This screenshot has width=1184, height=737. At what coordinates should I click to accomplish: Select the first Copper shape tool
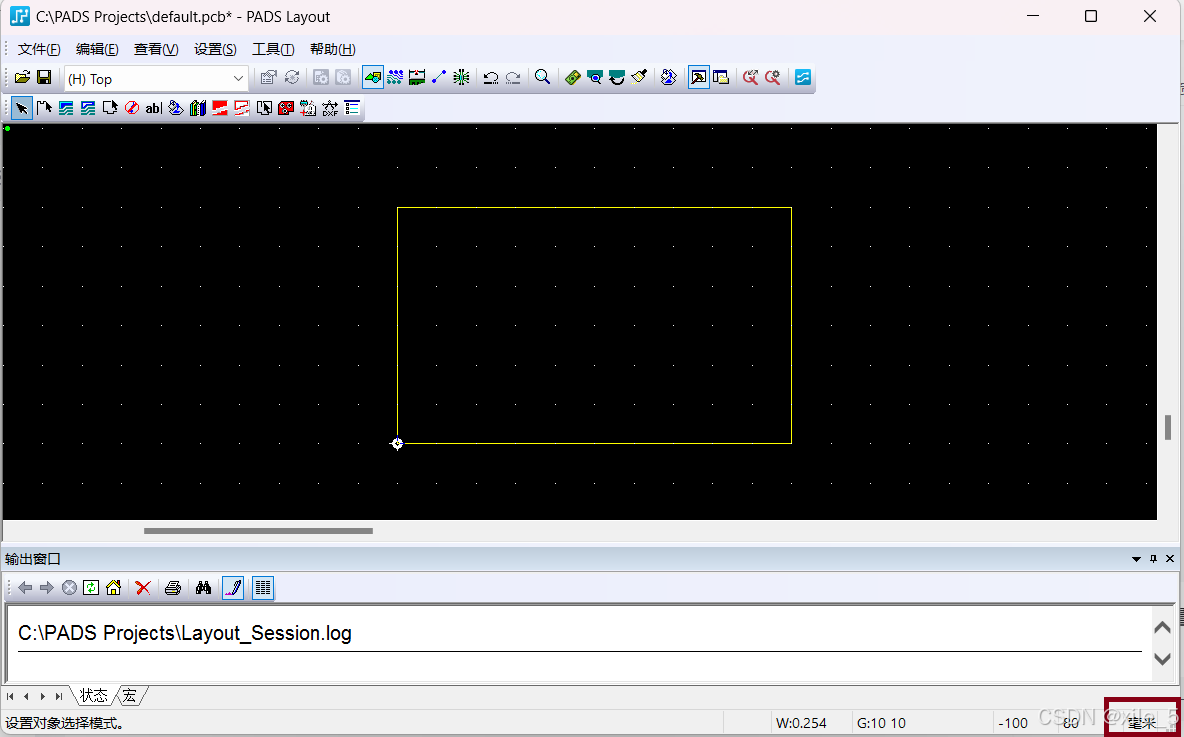tap(66, 108)
